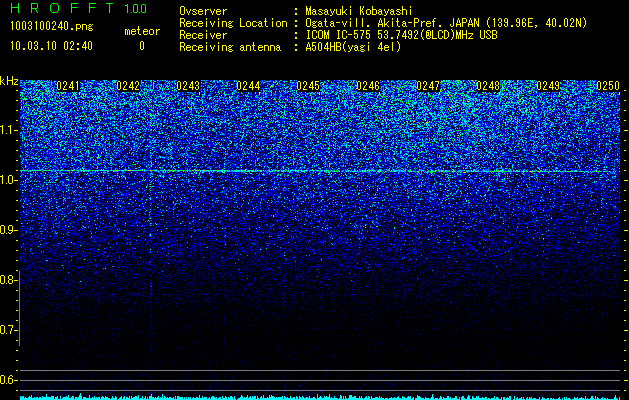This screenshot has height=400, width=629.
Task: Click the 0249 time marker
Action: pos(548,86)
